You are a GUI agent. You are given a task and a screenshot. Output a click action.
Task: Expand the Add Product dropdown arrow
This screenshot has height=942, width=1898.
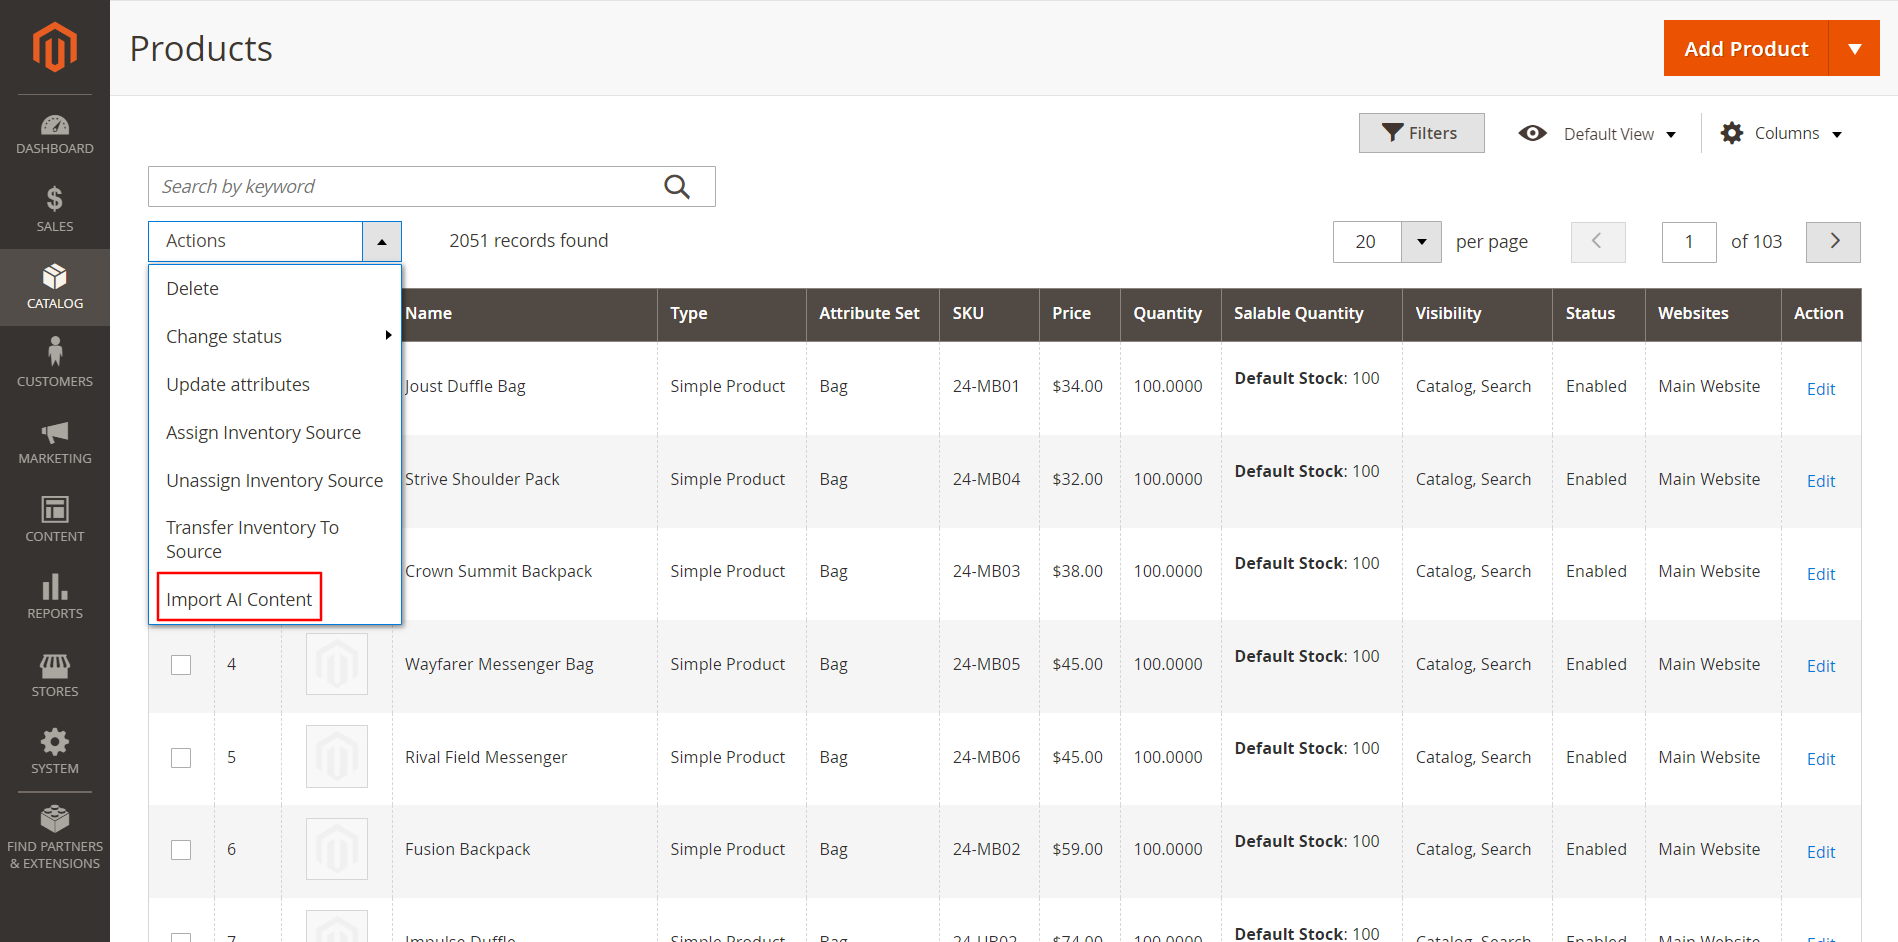pos(1854,49)
